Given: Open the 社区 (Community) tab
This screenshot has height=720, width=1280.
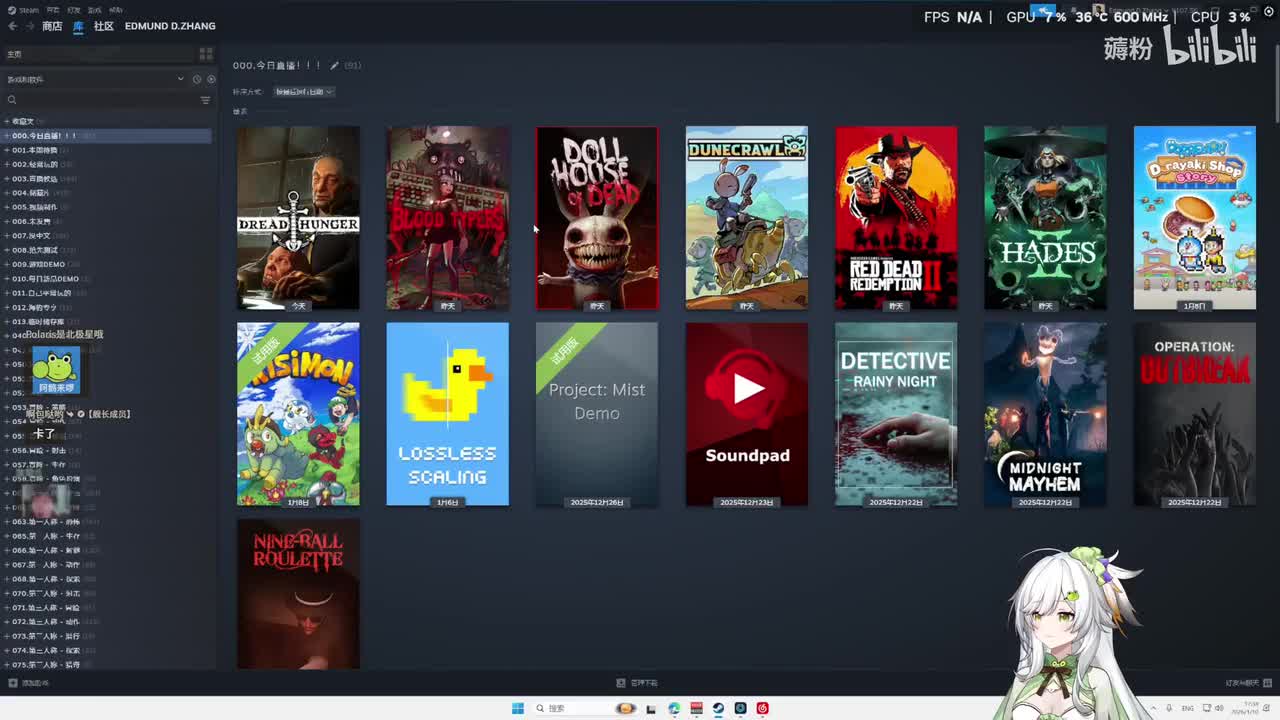Looking at the screenshot, I should pyautogui.click(x=104, y=26).
